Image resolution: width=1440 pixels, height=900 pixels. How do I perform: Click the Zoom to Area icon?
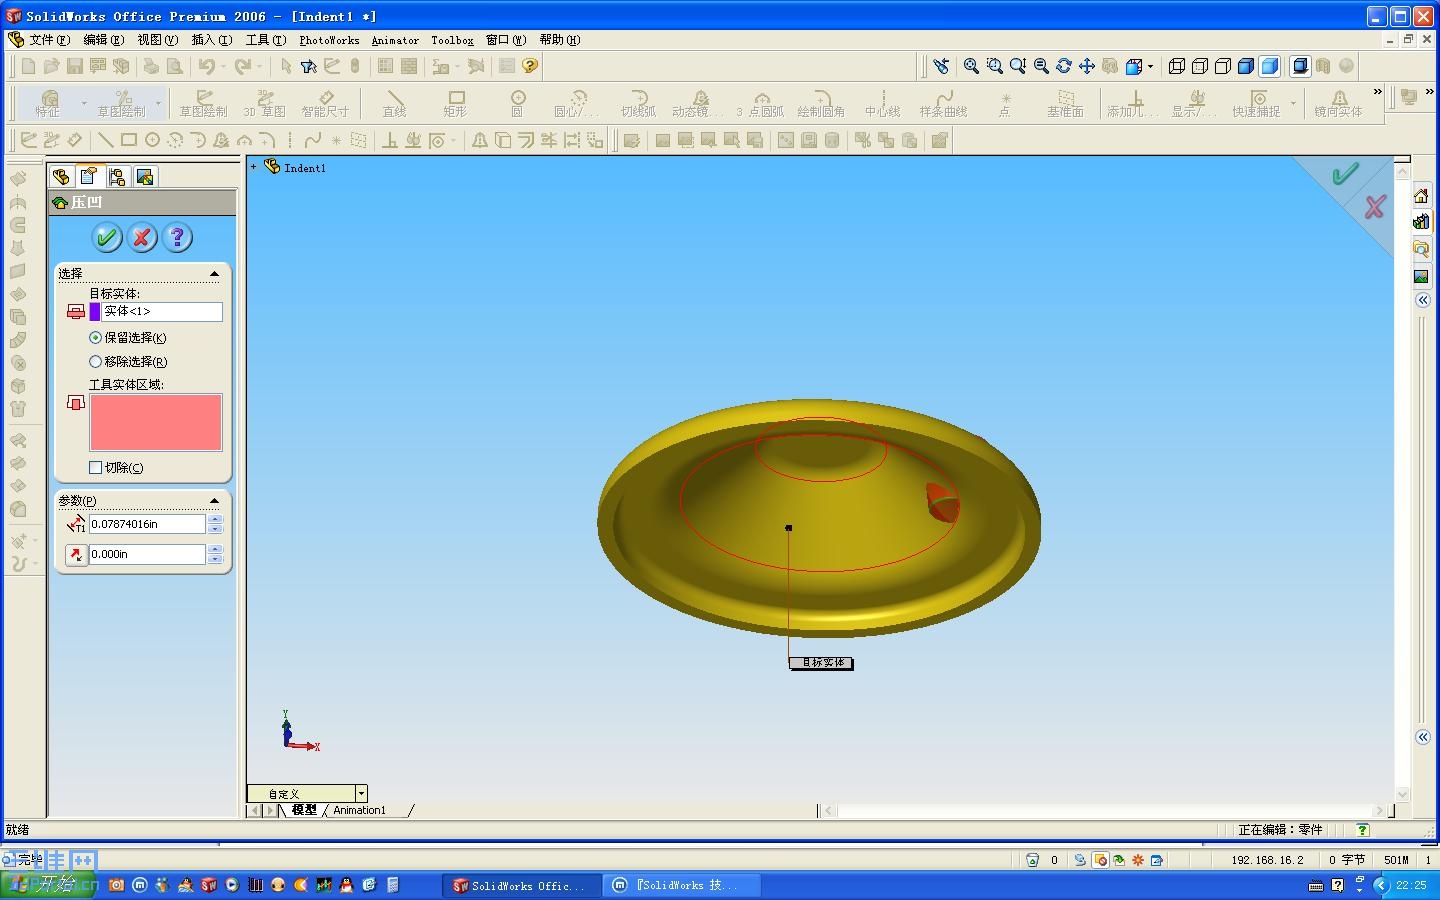click(x=994, y=66)
